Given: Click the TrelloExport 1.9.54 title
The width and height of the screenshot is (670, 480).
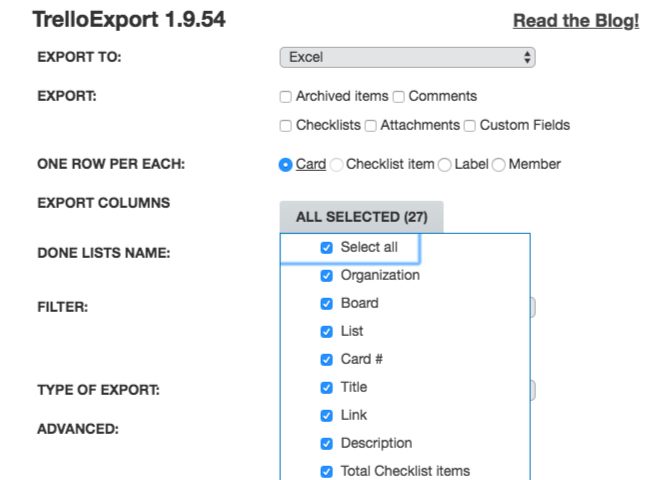Looking at the screenshot, I should [129, 20].
